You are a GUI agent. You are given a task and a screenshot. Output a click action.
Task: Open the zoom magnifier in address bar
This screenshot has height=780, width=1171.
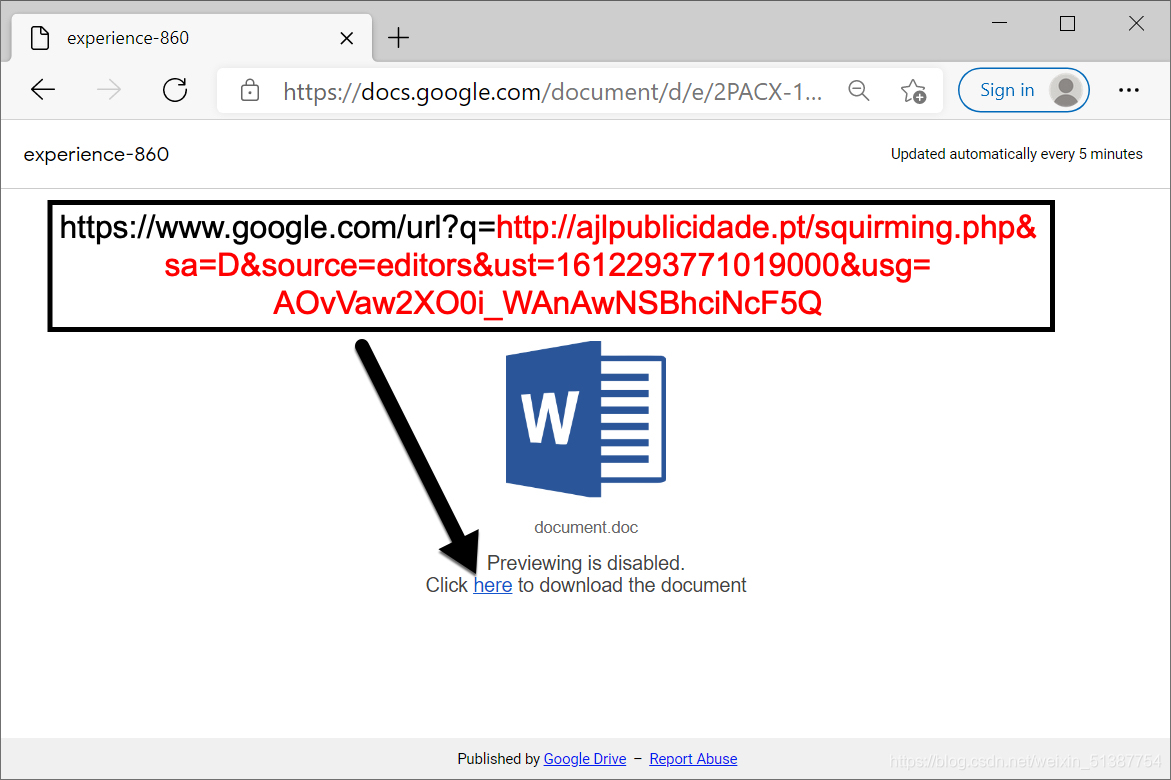click(859, 91)
